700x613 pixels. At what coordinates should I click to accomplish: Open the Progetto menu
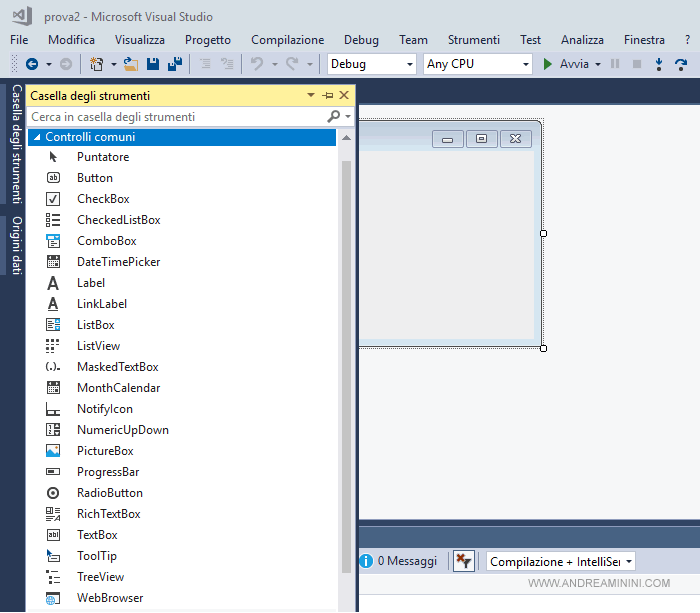pyautogui.click(x=207, y=40)
